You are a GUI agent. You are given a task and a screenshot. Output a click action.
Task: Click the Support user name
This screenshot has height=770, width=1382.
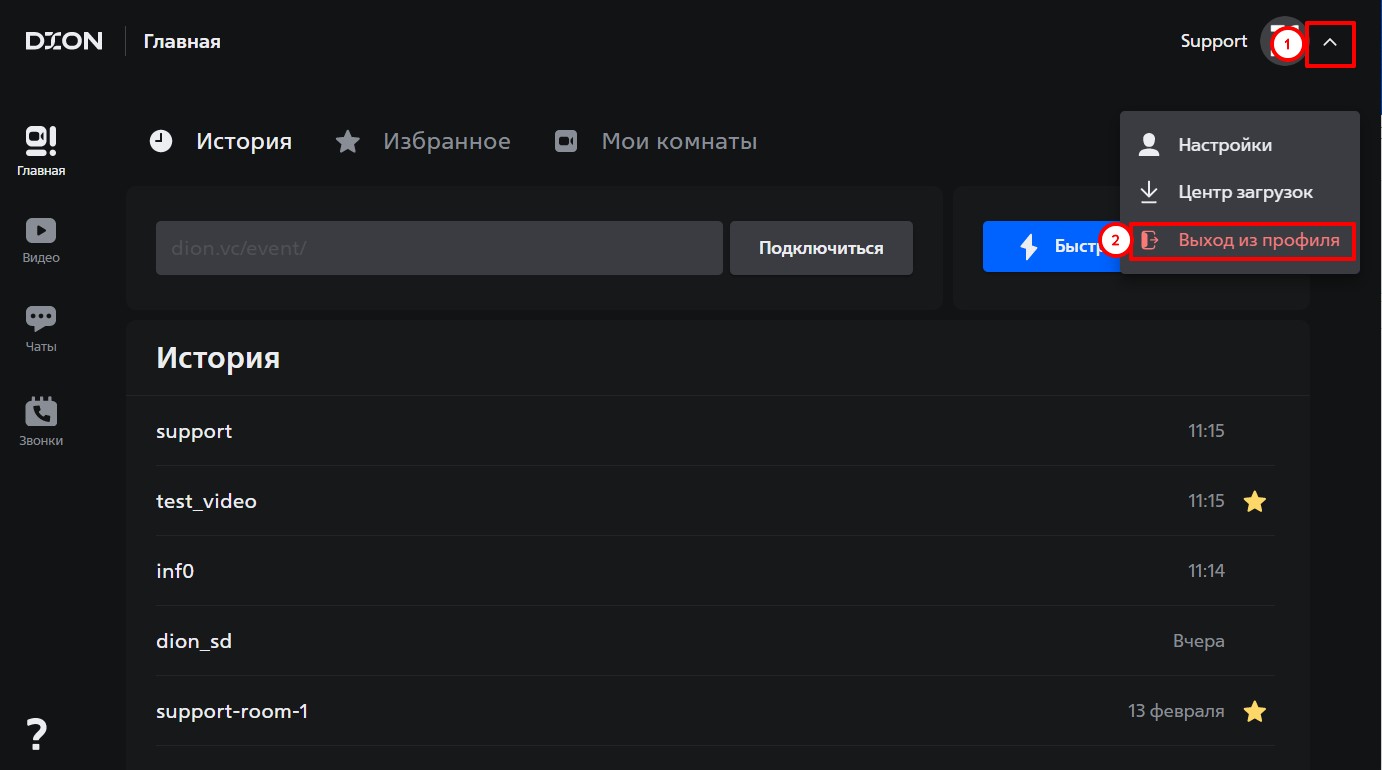(1214, 41)
